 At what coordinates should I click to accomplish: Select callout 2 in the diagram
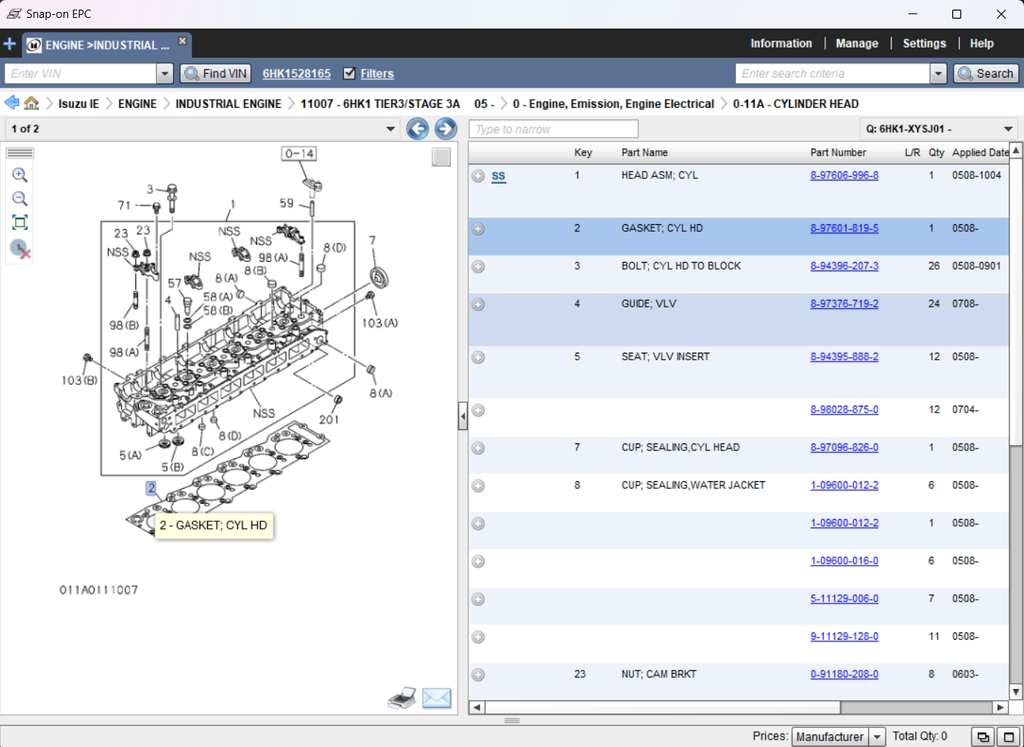[x=151, y=488]
